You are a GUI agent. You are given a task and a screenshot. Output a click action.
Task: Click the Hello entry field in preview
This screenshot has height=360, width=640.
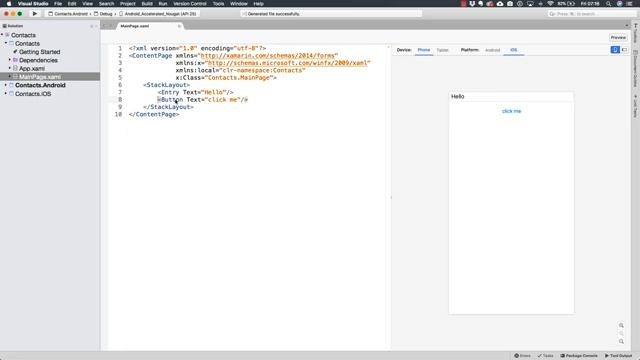point(511,97)
